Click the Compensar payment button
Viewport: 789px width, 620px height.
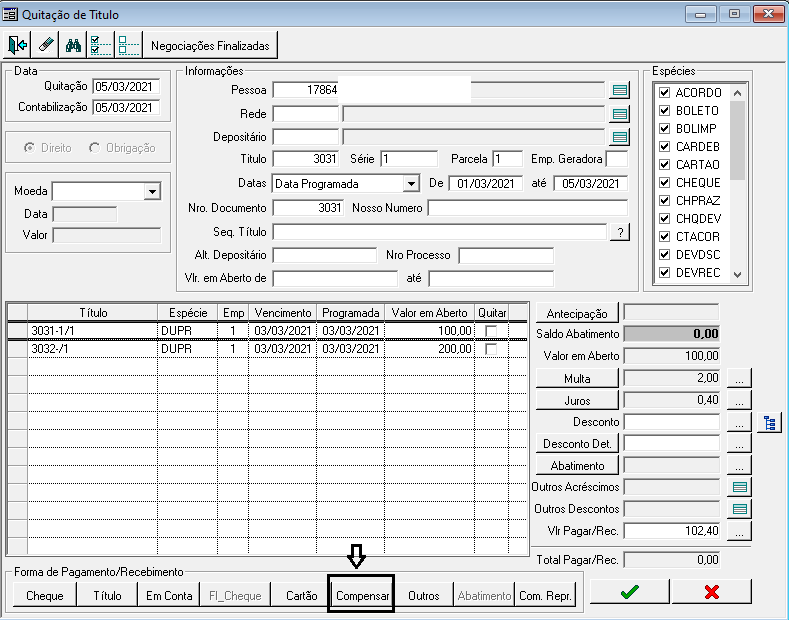point(362,595)
